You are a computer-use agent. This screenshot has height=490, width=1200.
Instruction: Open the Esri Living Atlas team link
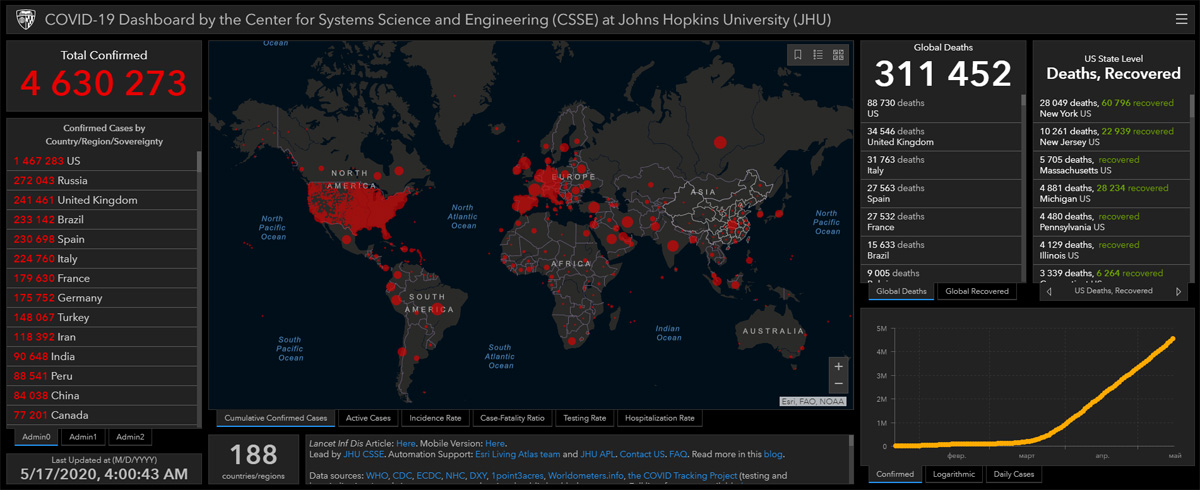tap(517, 454)
